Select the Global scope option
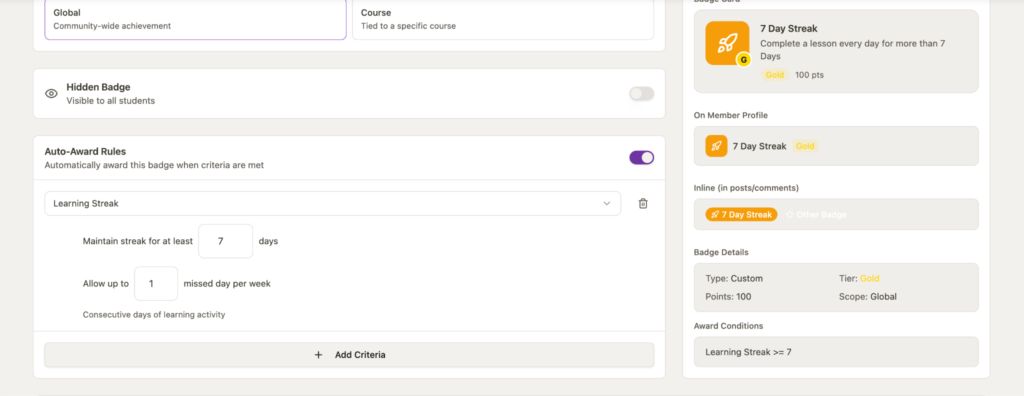Screen dimensions: 1024x396 (195, 19)
